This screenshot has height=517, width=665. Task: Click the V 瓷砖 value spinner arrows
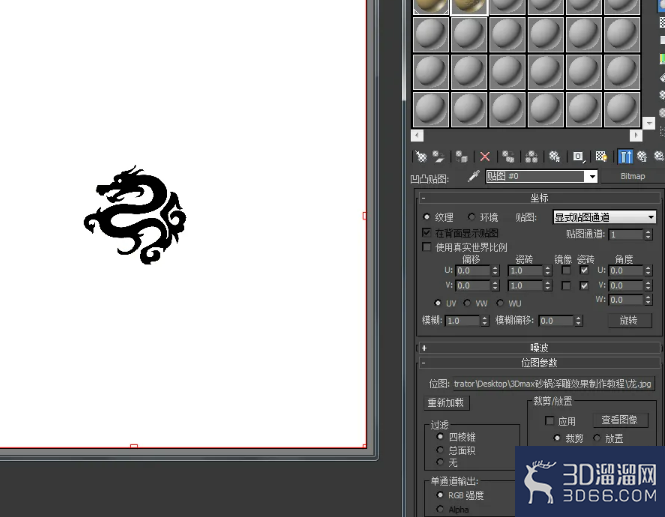pos(548,286)
